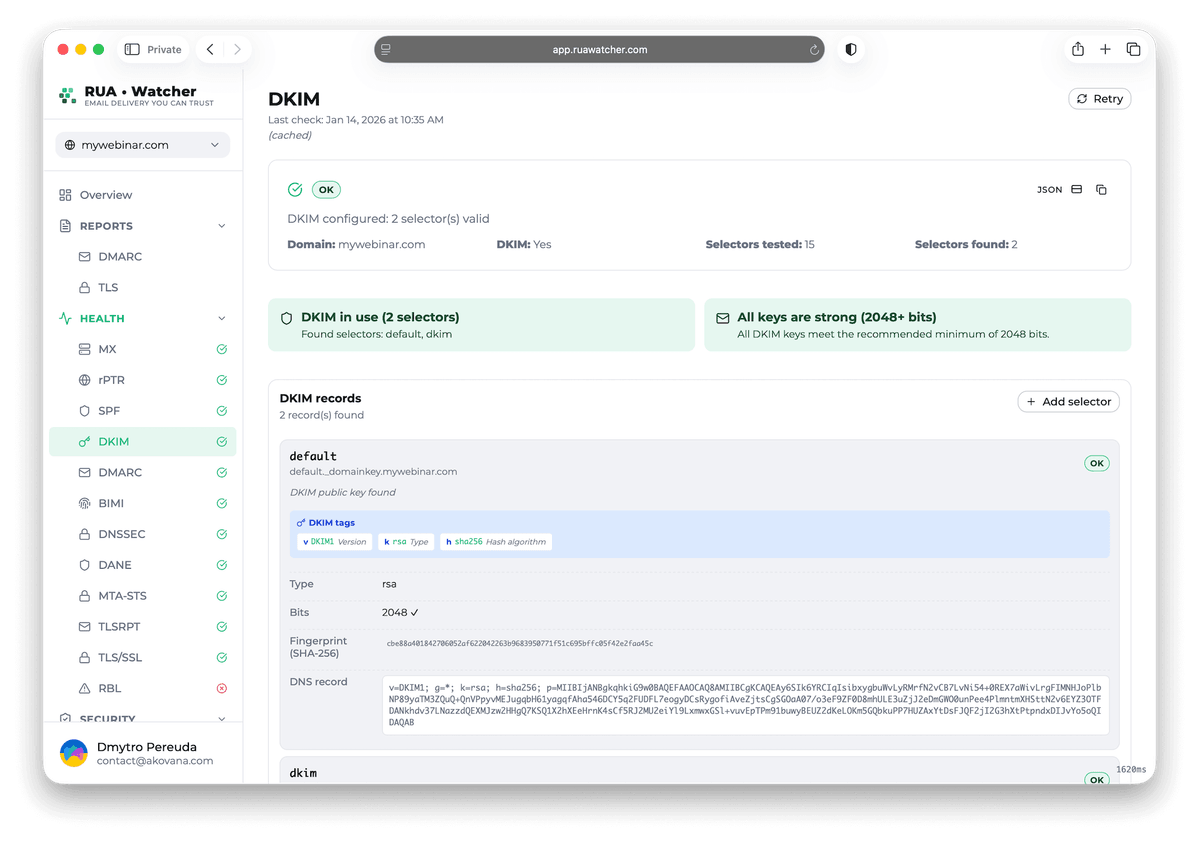
Task: Click the table view icon beside JSON
Action: coord(1075,189)
